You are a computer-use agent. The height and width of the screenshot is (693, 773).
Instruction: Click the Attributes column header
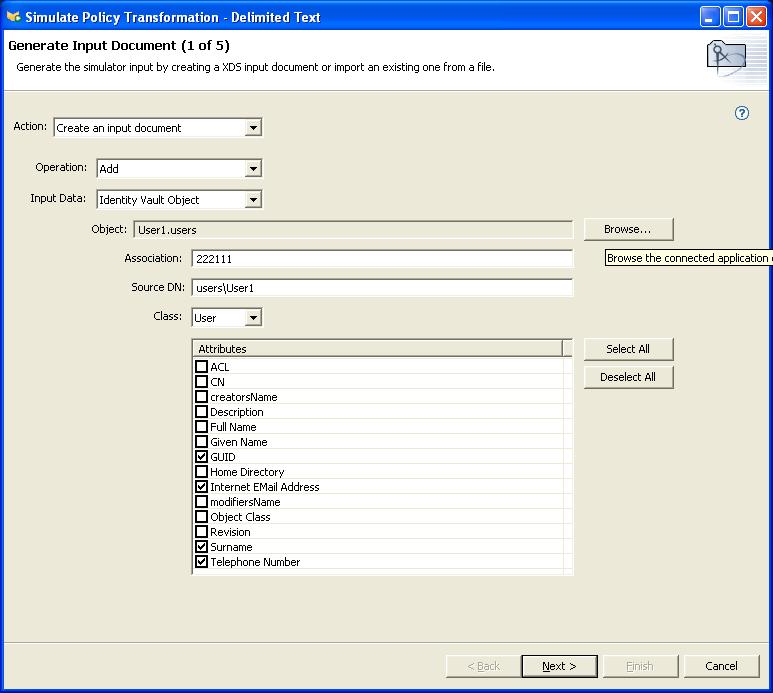[378, 348]
